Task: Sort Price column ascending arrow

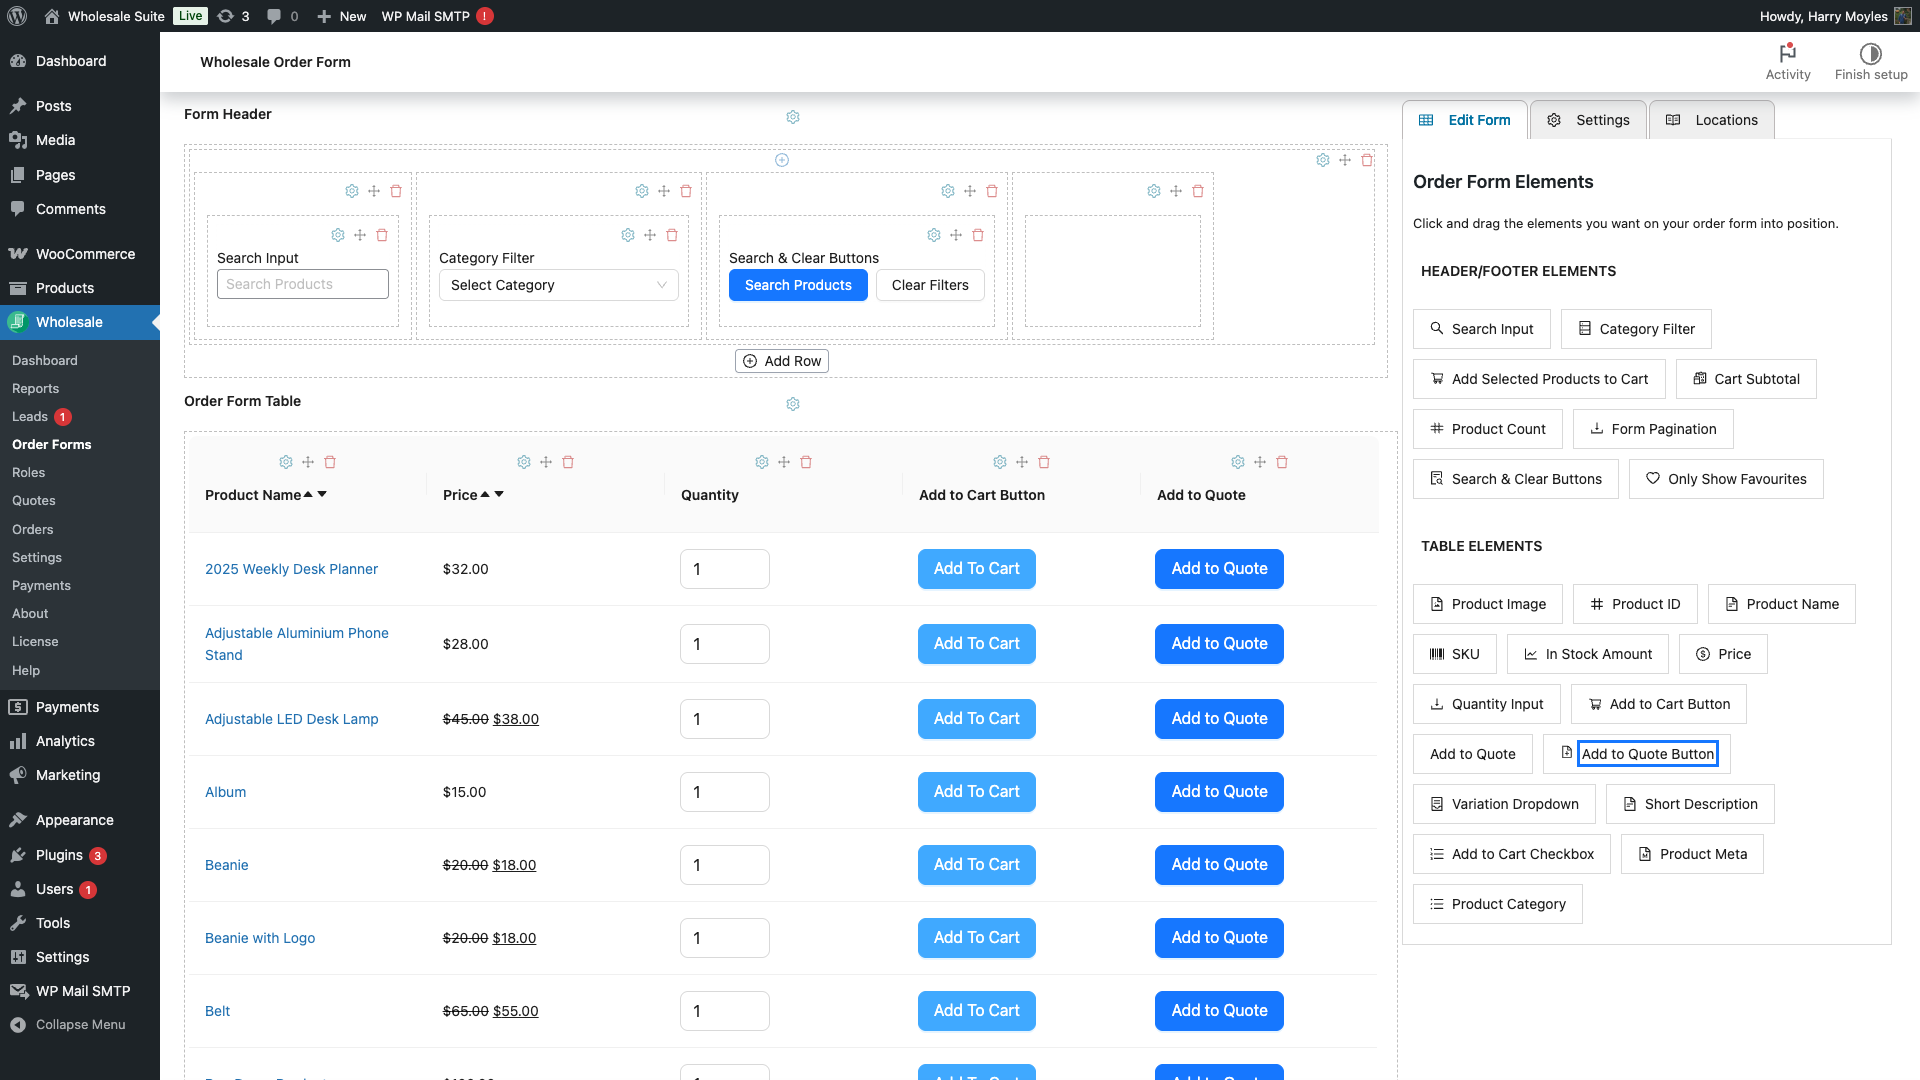Action: click(485, 495)
